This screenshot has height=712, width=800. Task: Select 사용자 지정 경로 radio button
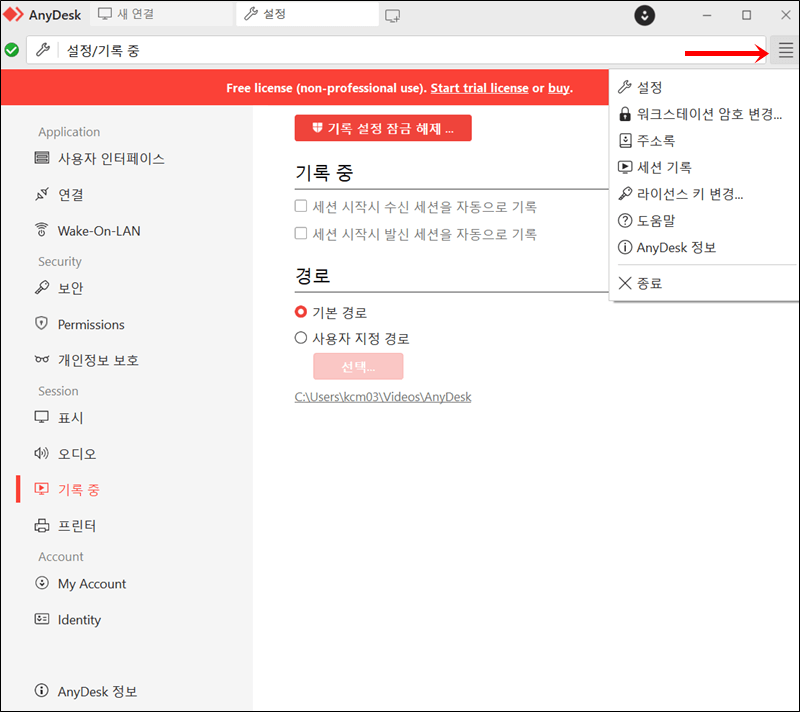[301, 338]
